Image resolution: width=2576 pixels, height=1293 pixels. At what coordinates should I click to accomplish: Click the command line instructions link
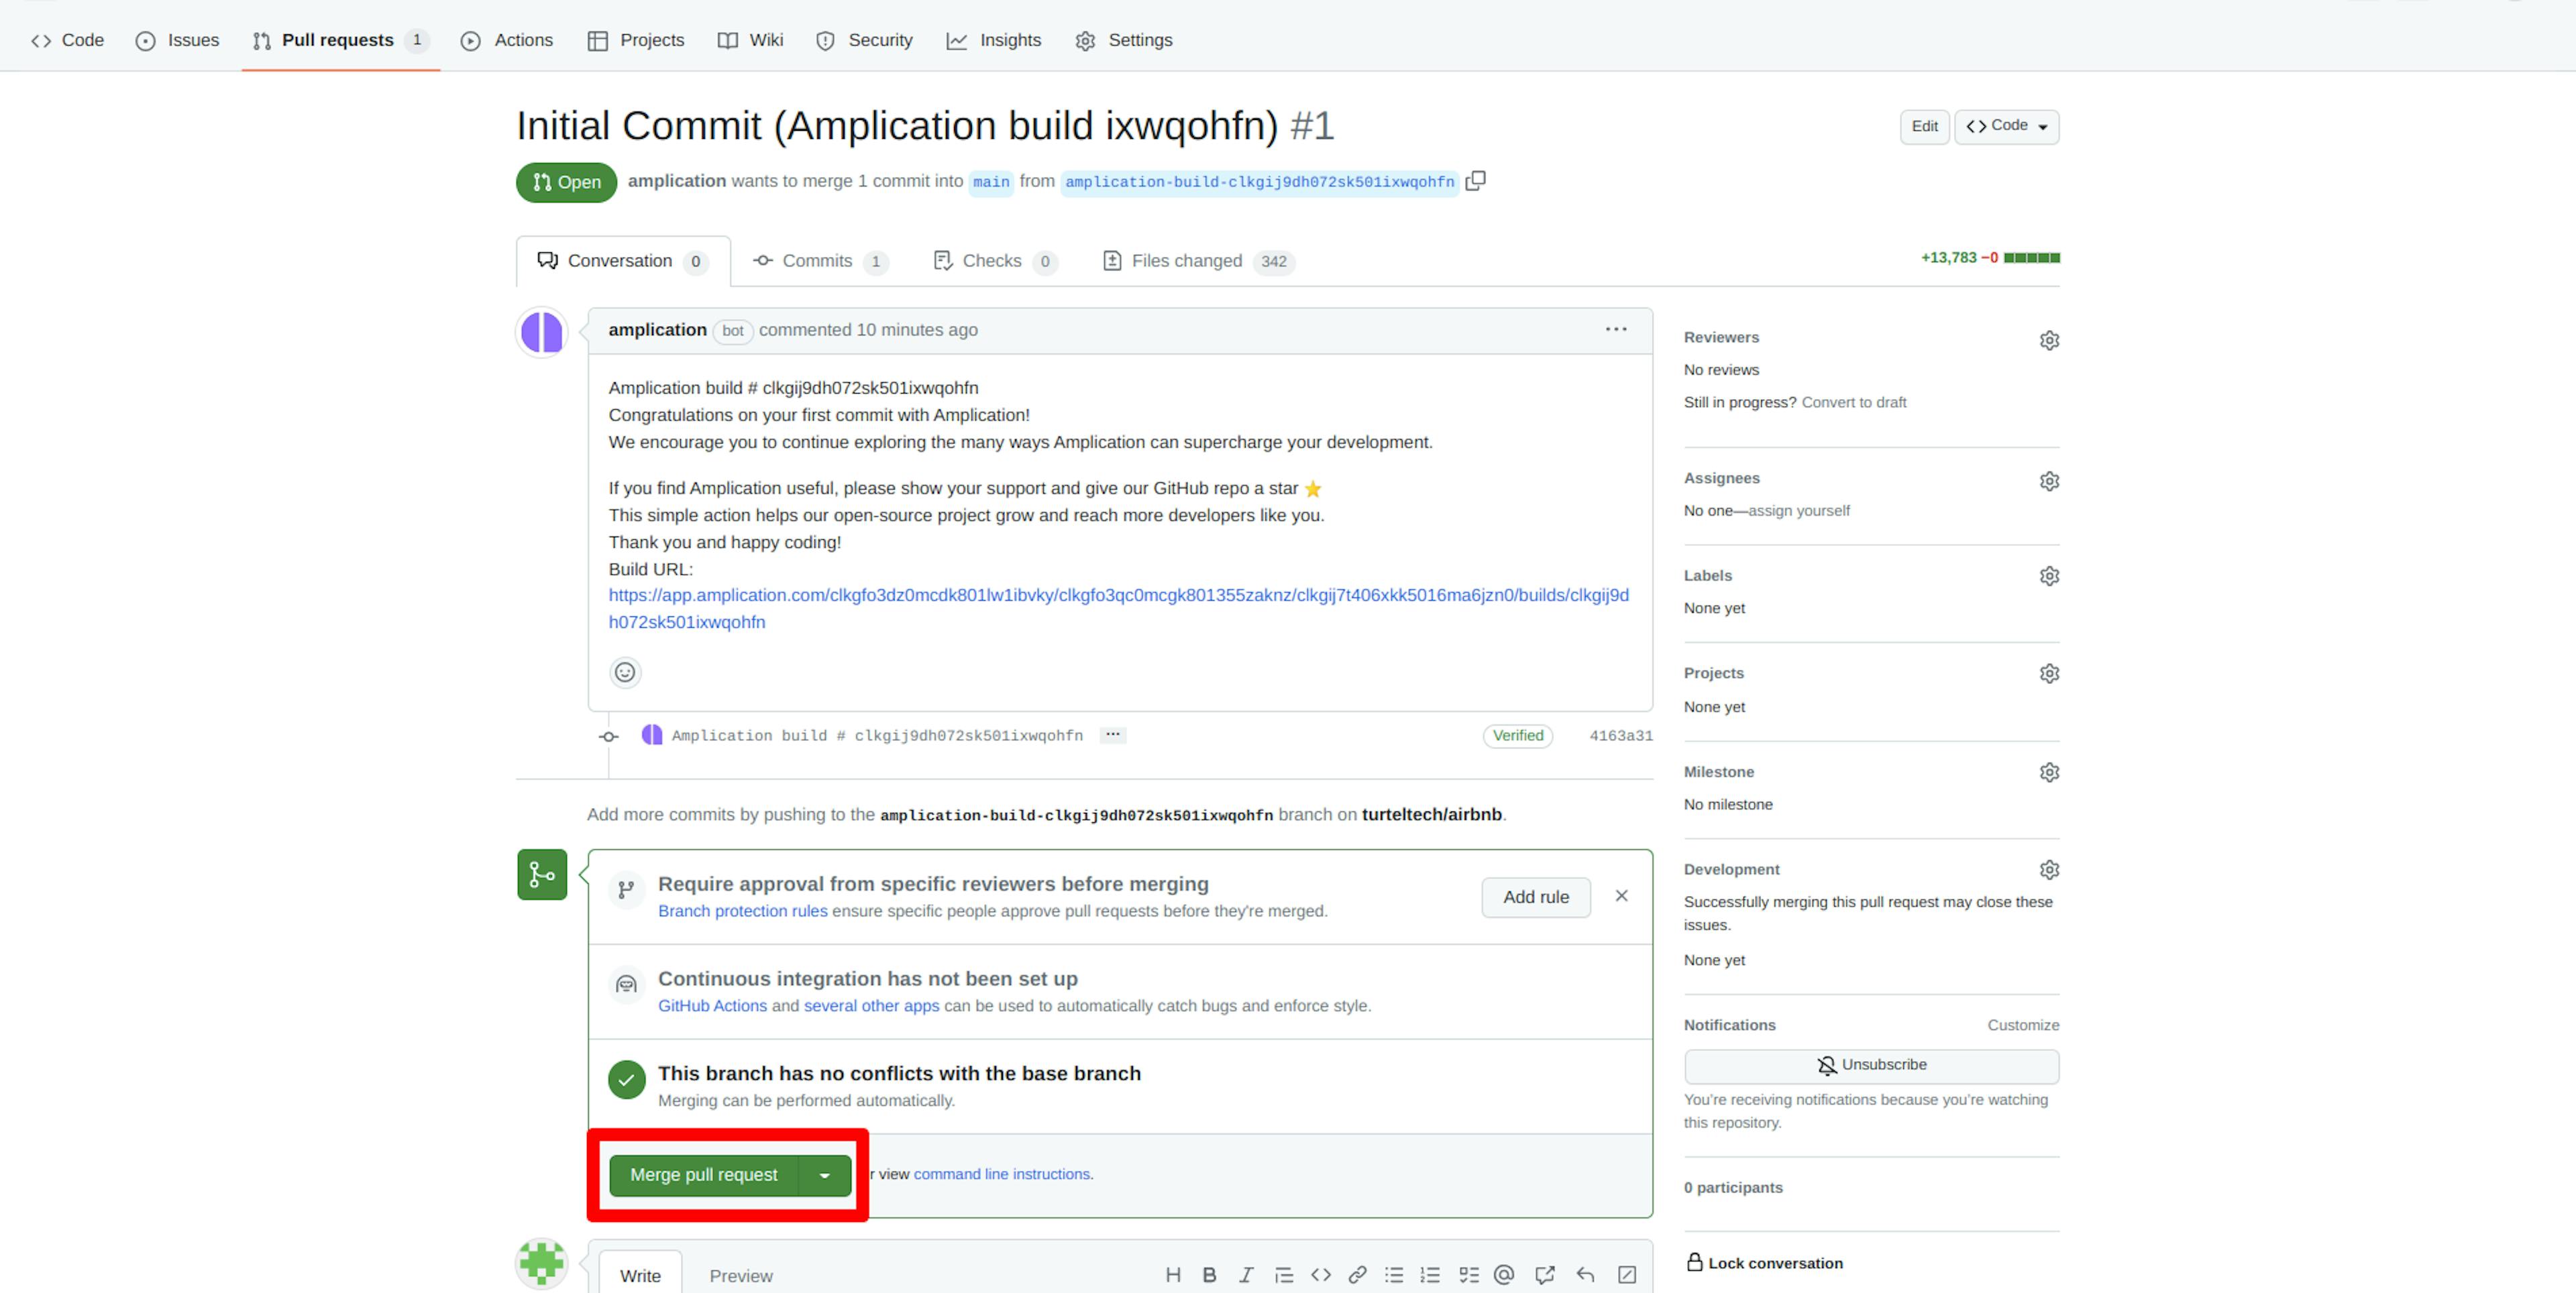coord(1003,1172)
